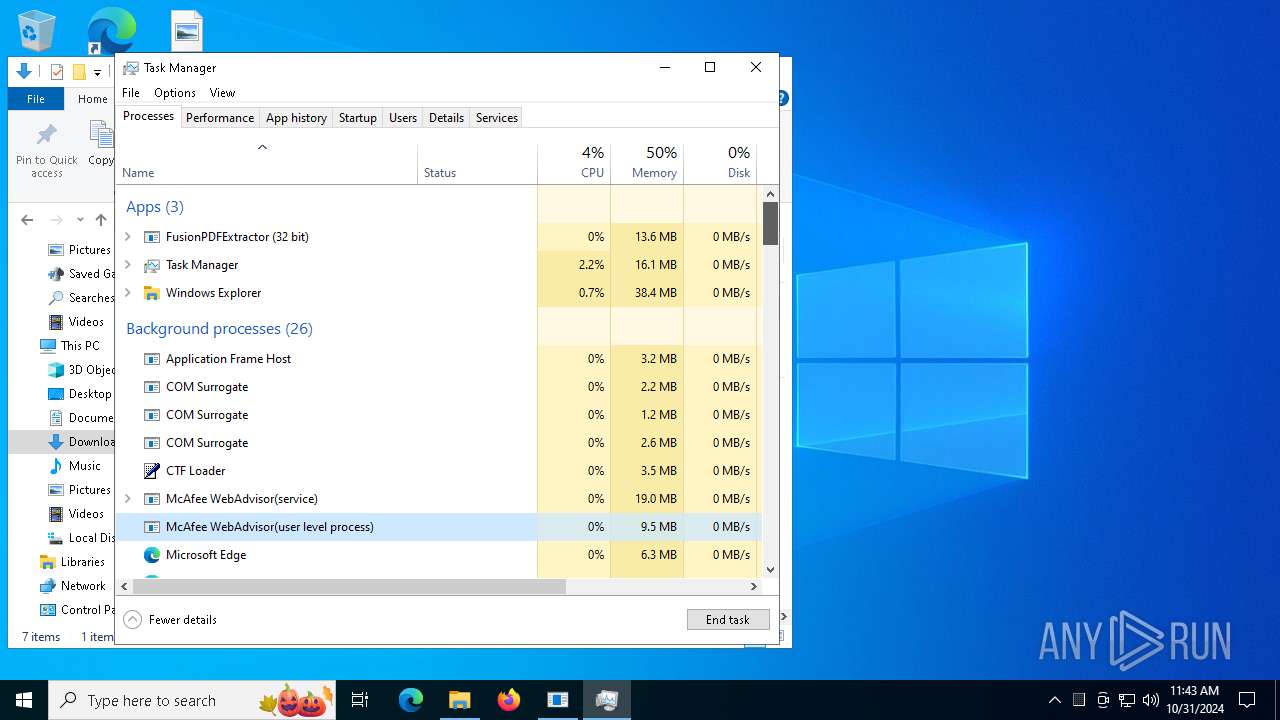Select the image file icon on desktop
1280x720 pixels.
point(187,30)
